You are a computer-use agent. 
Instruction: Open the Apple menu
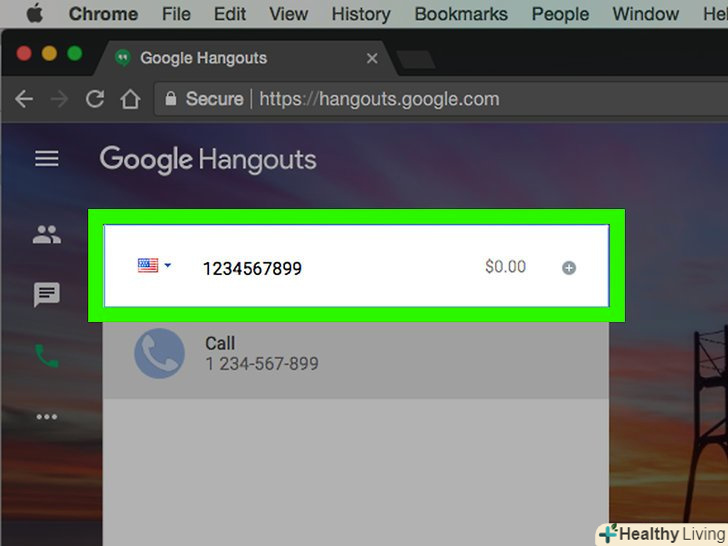pos(34,14)
